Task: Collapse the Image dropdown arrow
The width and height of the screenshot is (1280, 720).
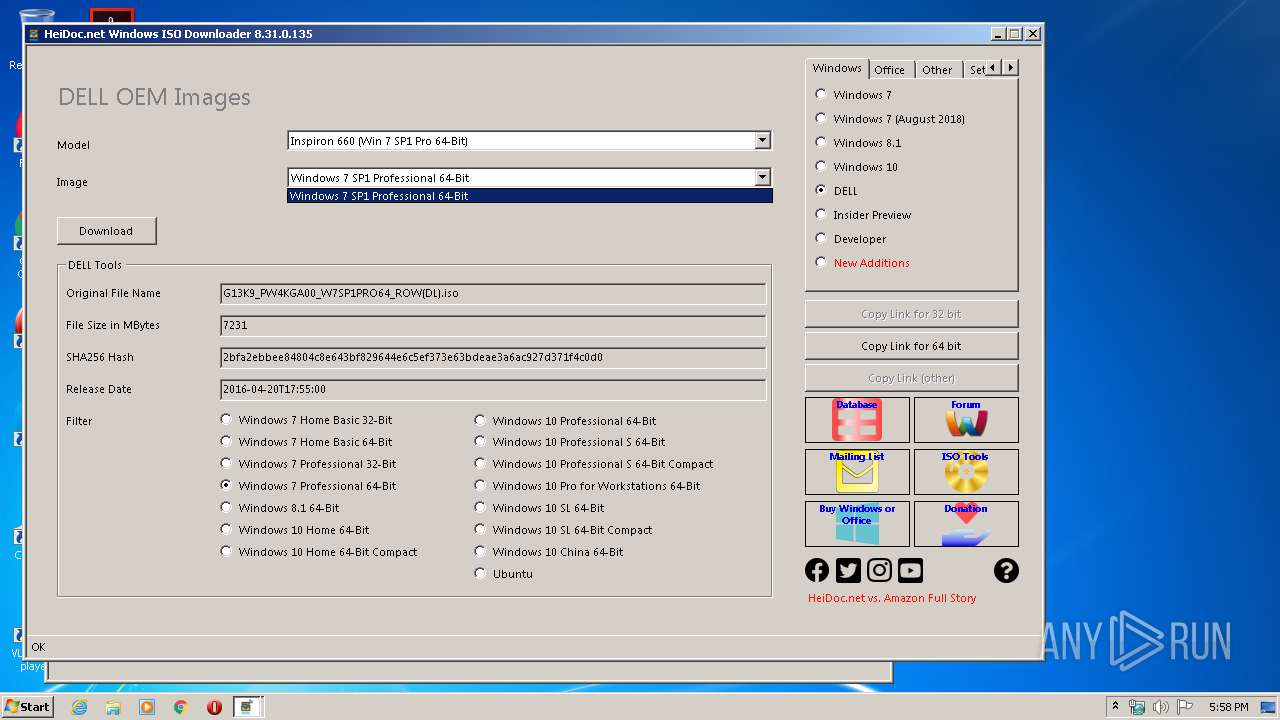Action: (762, 177)
